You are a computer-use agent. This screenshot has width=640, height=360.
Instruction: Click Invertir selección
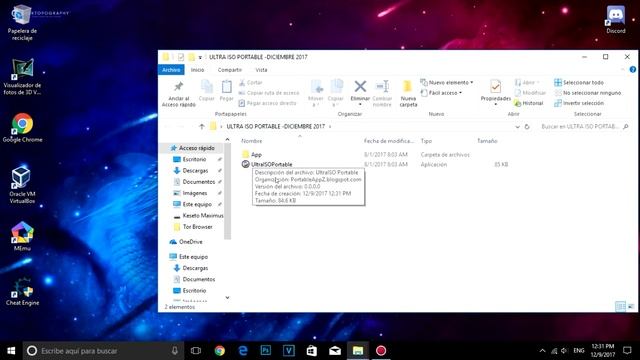point(579,103)
